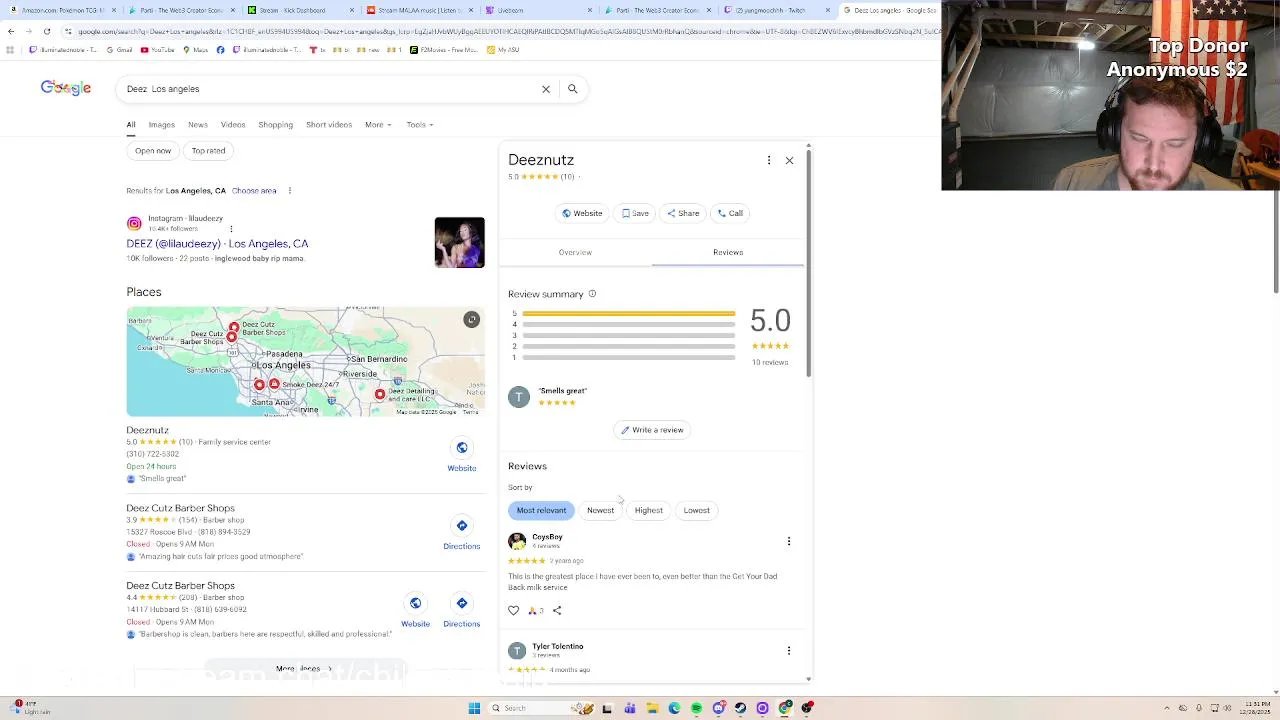Toggle the Open now filter chip
Viewport: 1280px width, 720px height.
153,151
